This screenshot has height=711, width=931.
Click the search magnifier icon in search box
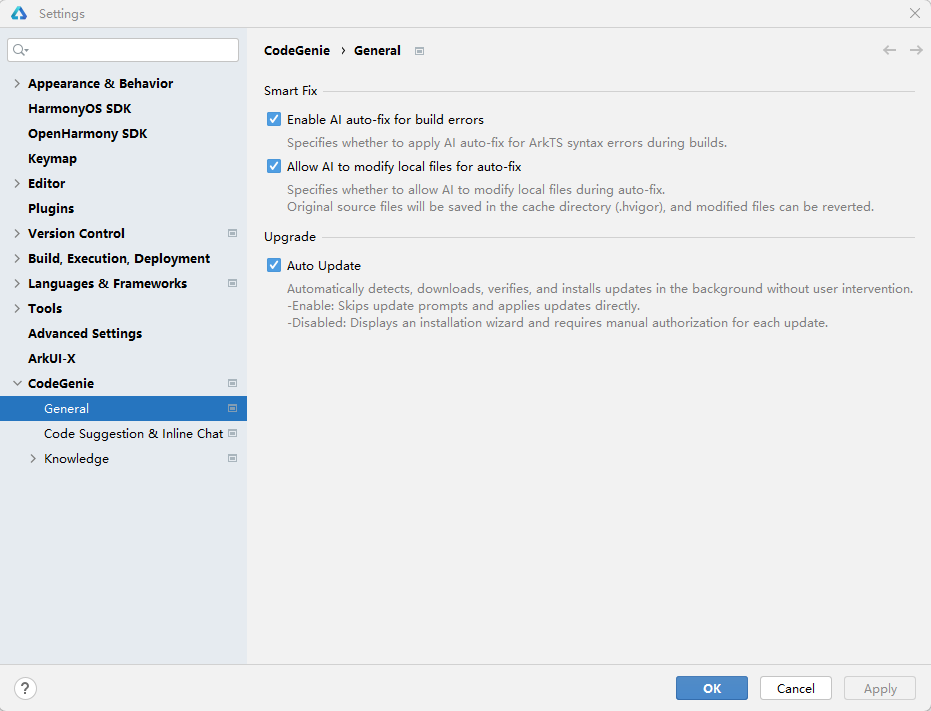20,50
